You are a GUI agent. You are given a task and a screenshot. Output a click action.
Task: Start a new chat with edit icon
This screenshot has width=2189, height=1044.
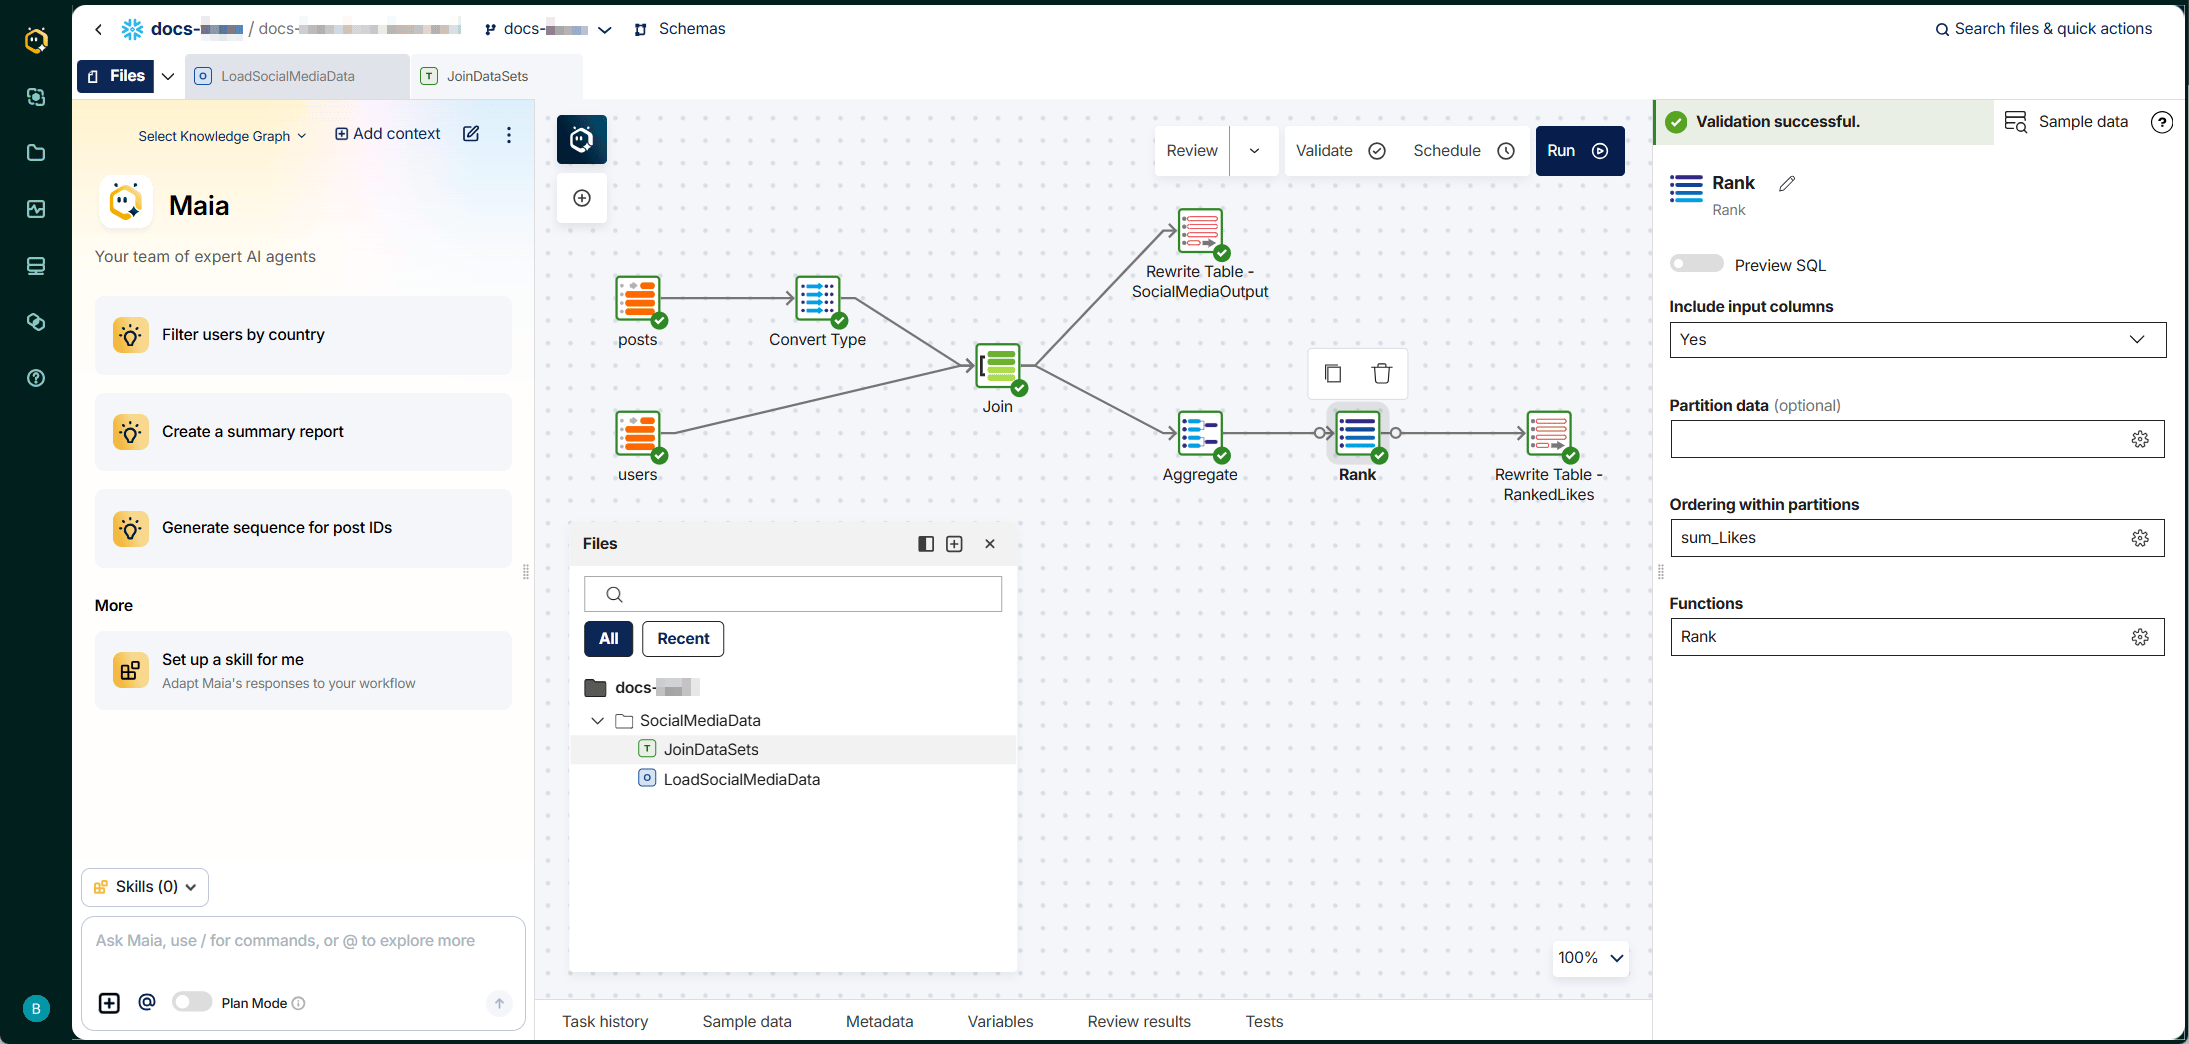click(471, 134)
